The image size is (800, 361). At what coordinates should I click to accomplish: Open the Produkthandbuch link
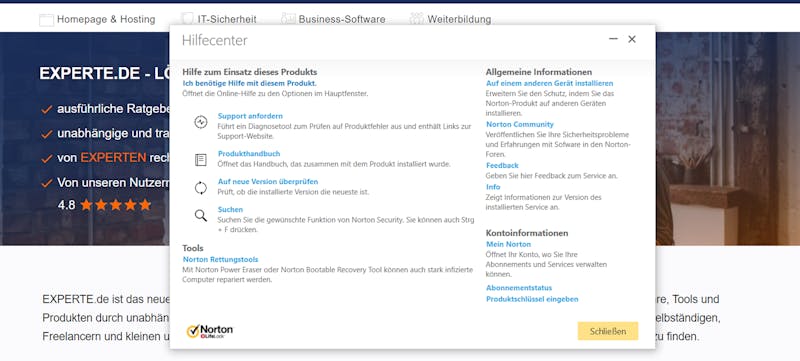point(249,153)
